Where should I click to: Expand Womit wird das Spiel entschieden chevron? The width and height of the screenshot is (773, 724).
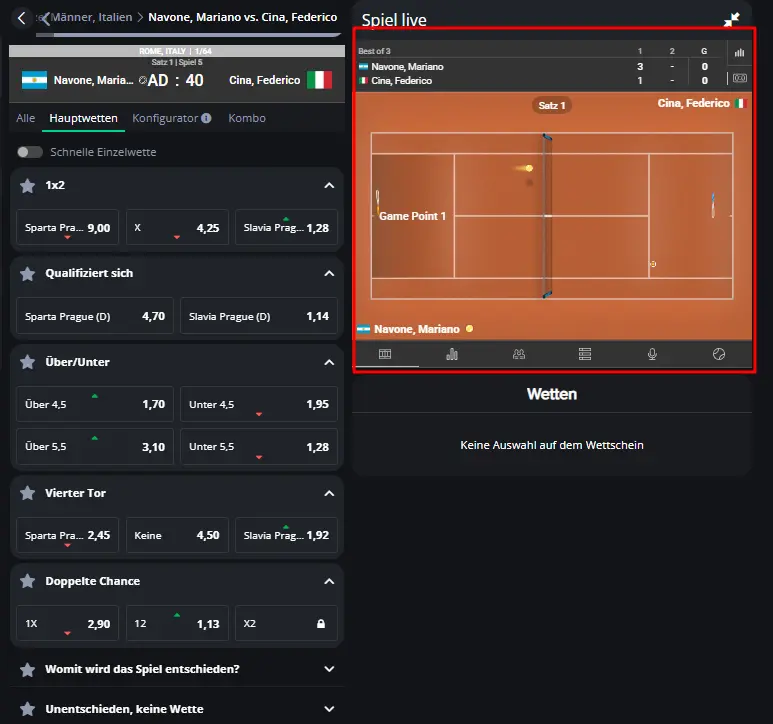click(x=329, y=669)
